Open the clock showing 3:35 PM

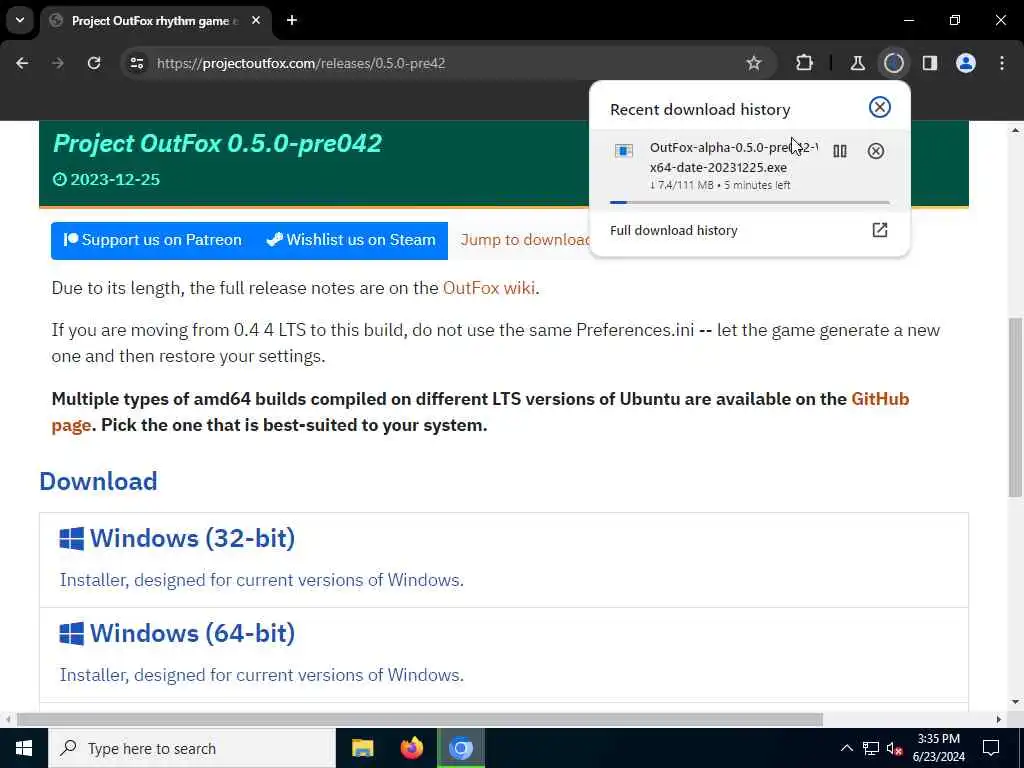[x=938, y=748]
